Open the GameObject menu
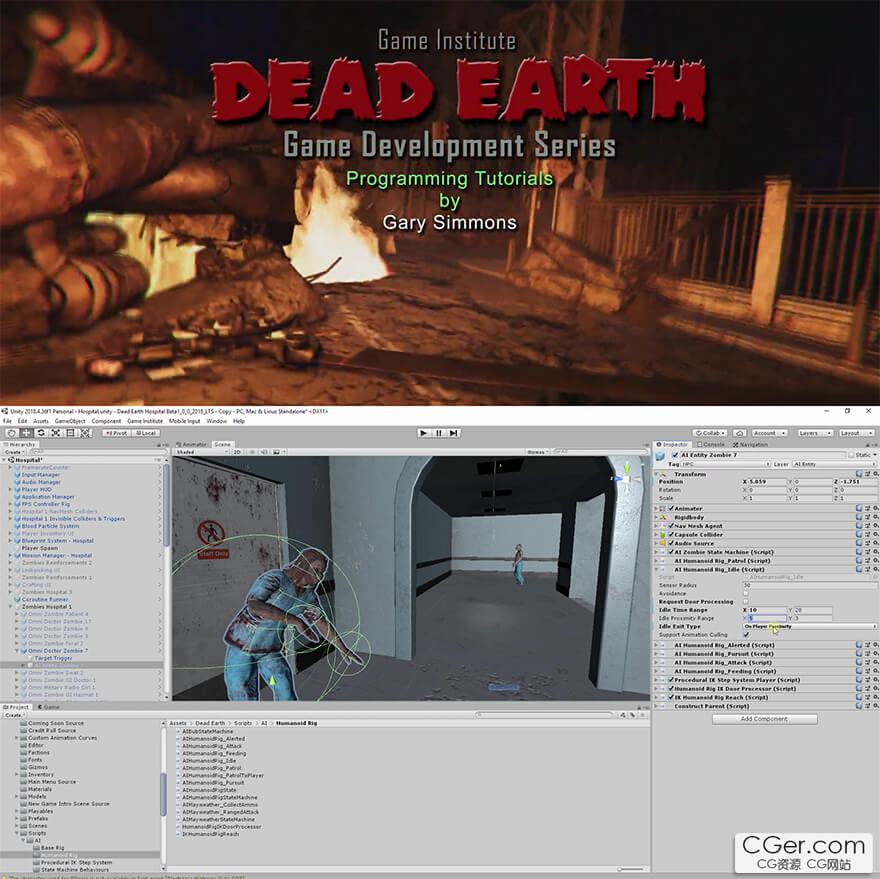 (70, 421)
